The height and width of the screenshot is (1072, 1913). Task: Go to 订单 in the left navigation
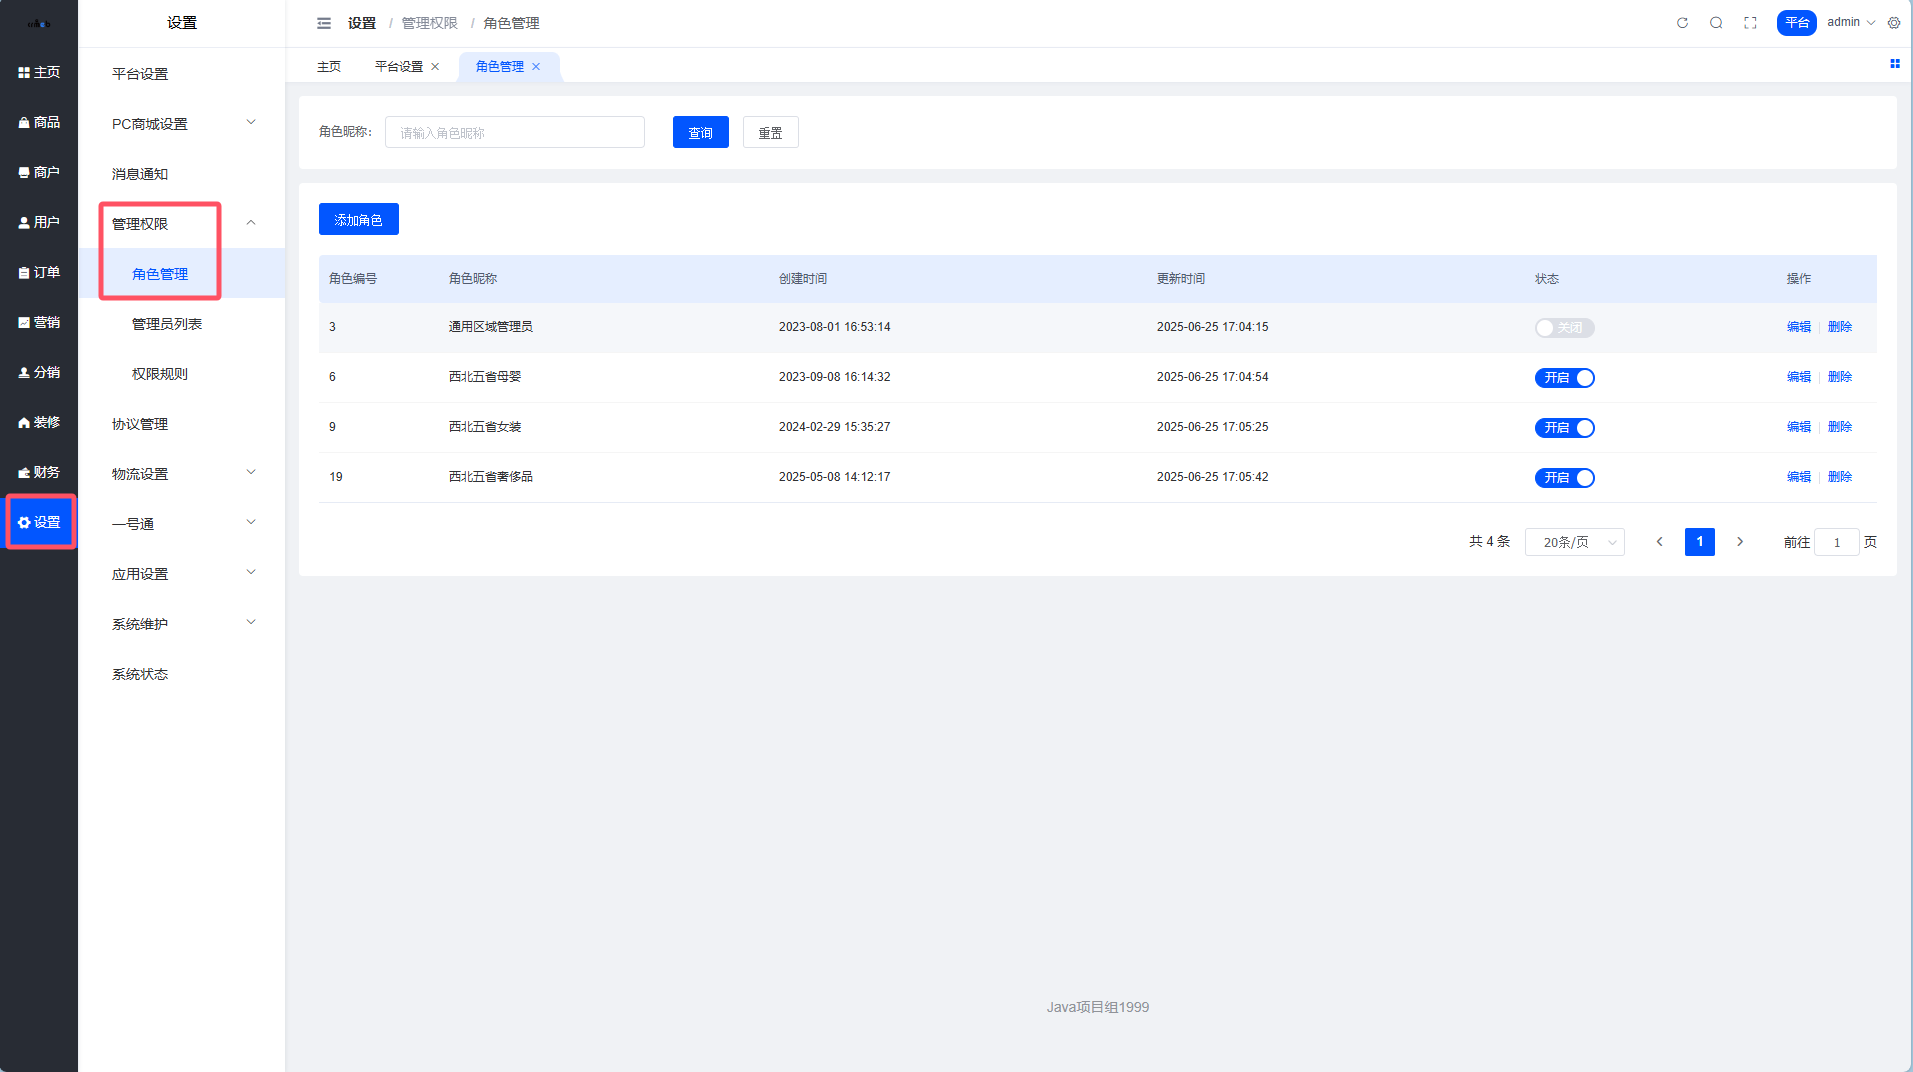coord(39,272)
